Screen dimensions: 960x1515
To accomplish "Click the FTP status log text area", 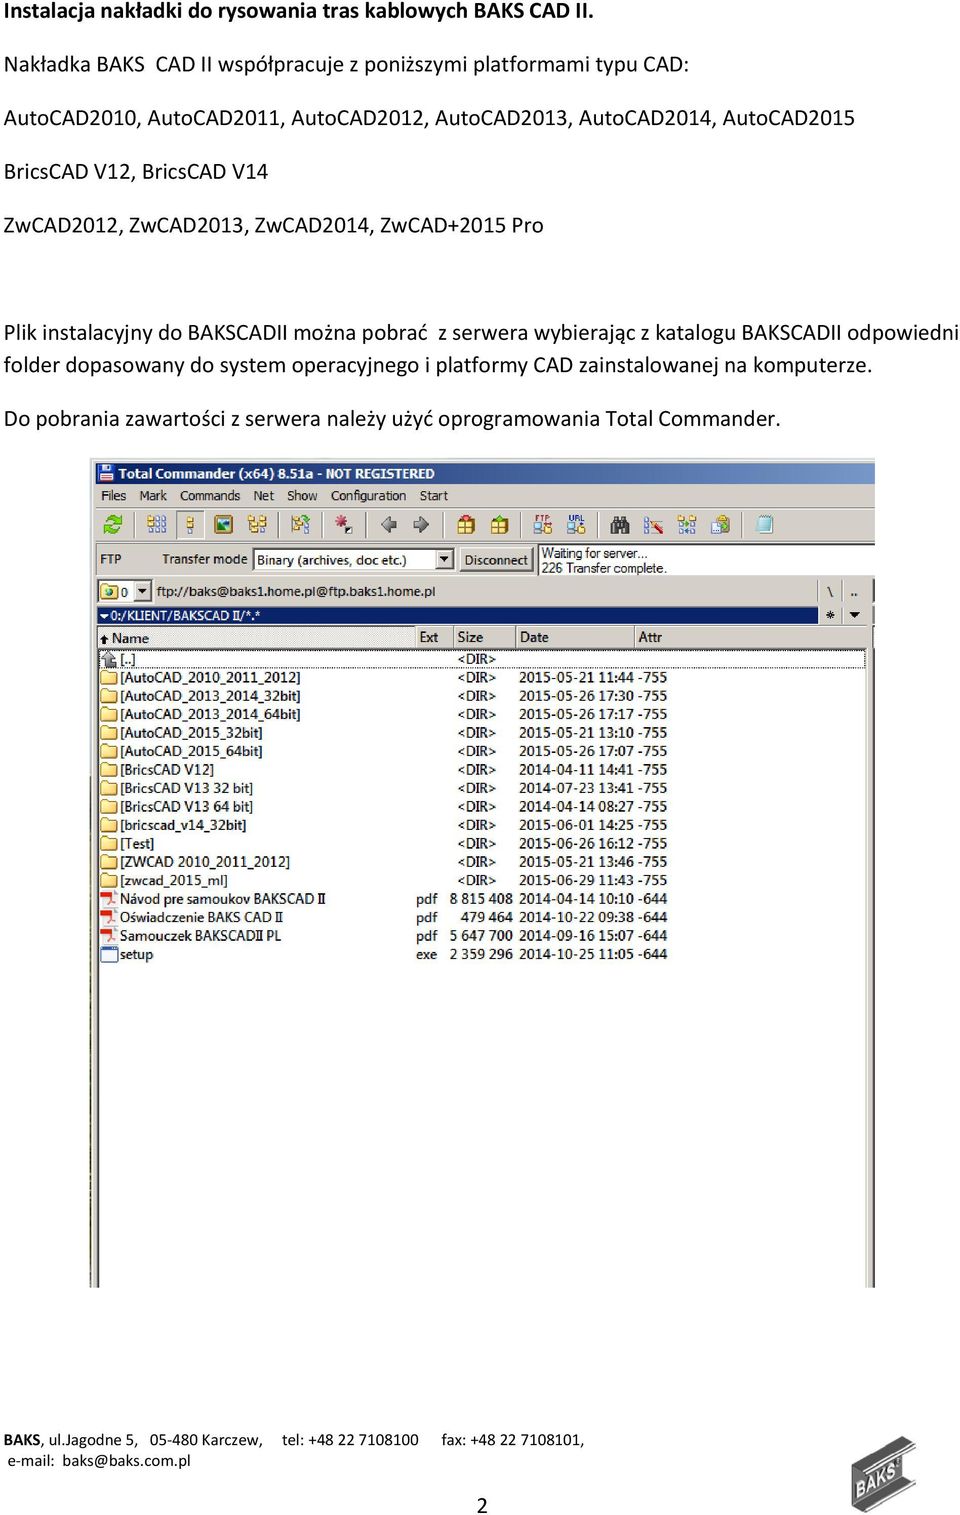I will click(x=706, y=560).
